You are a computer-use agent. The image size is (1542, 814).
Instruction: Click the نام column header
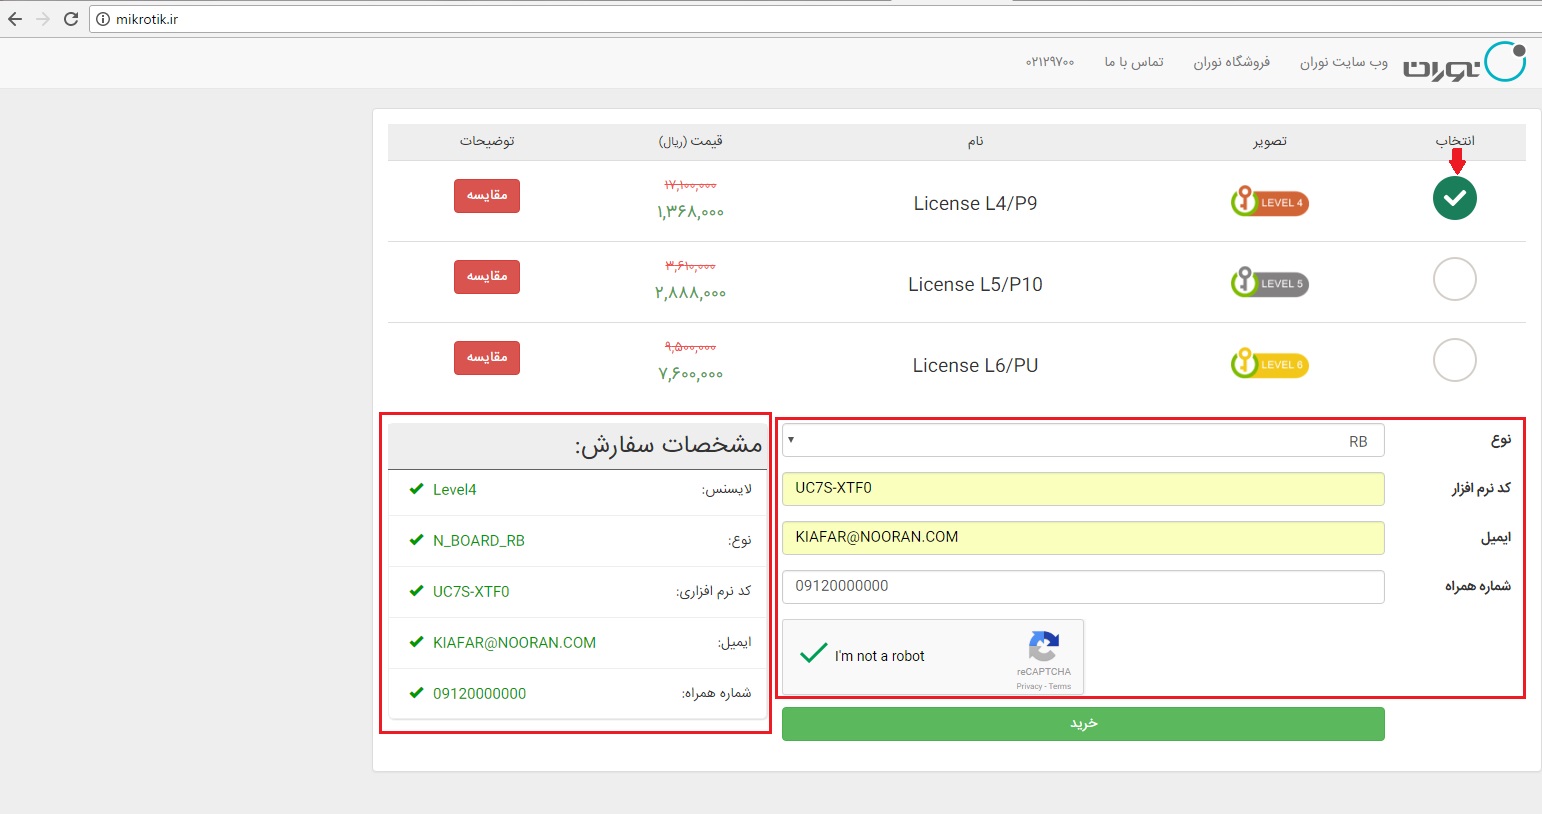pos(975,141)
